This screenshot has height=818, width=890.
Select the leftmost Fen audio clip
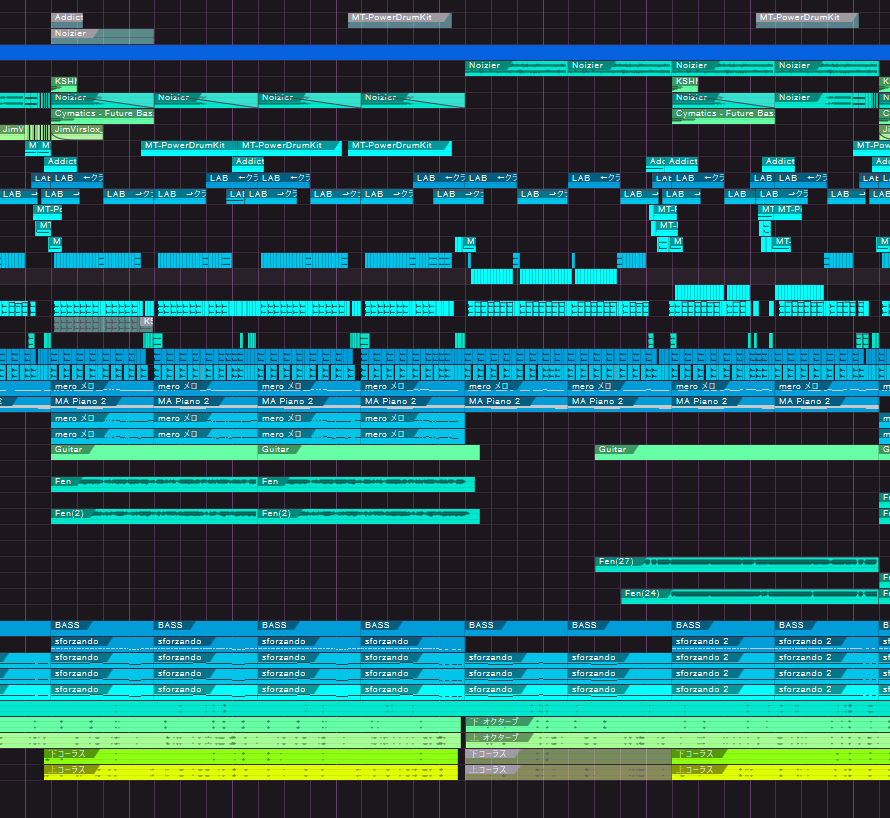[154, 484]
